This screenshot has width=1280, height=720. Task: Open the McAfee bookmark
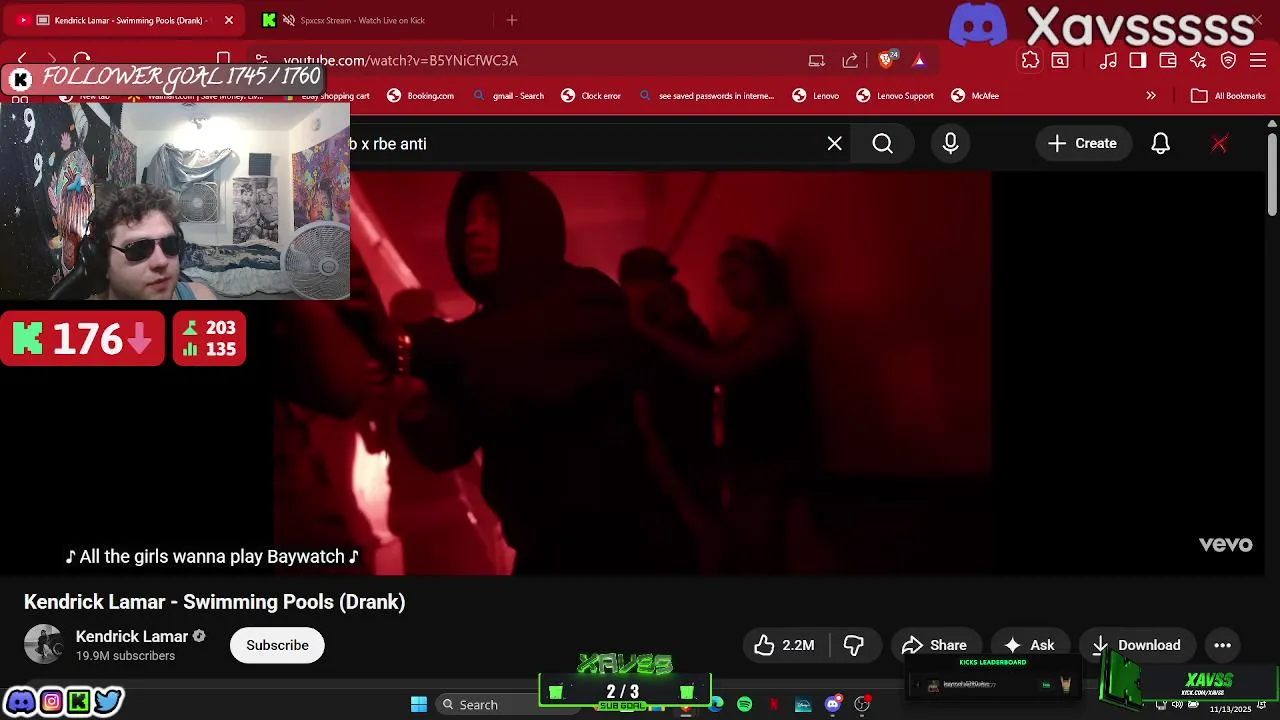pos(975,96)
